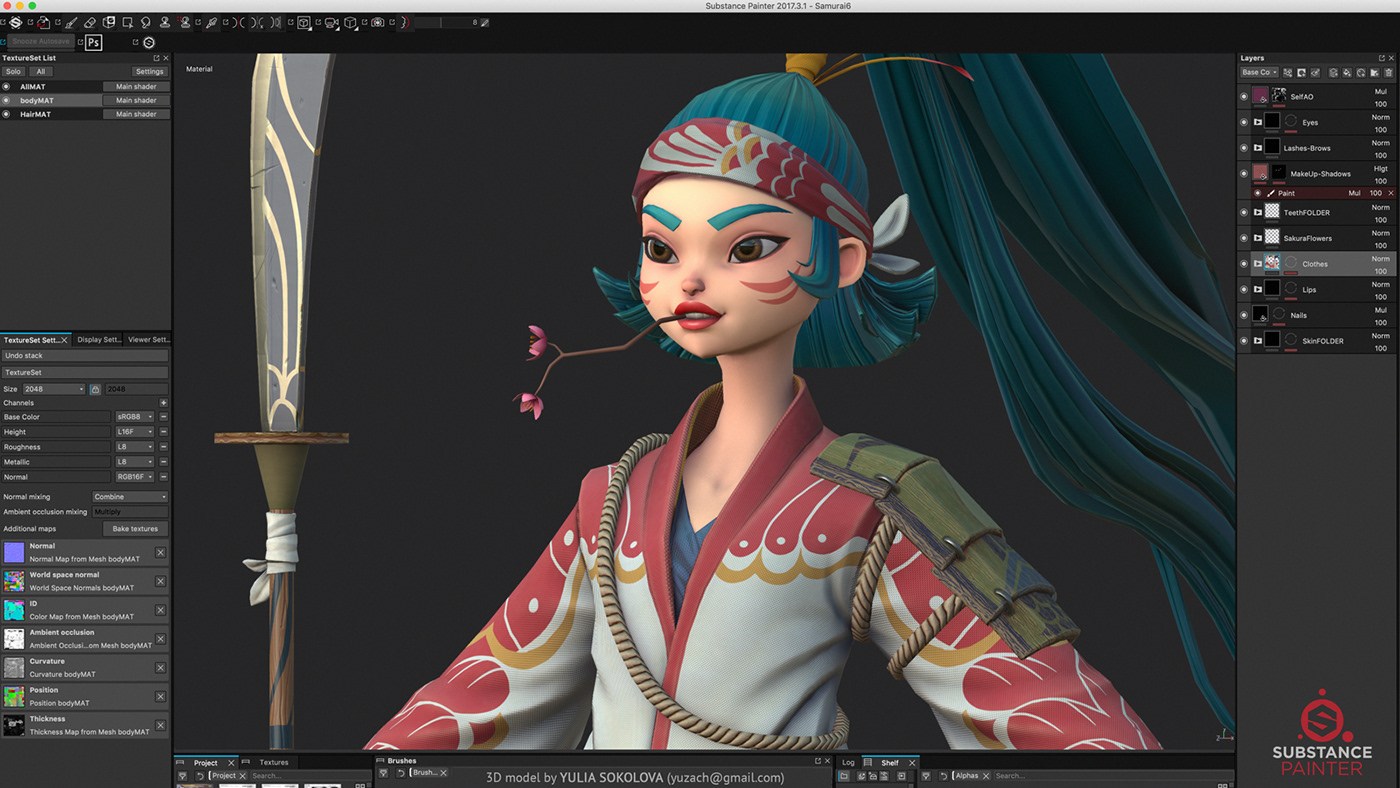The width and height of the screenshot is (1400, 788).
Task: Click the Photoshop export icon
Action: (93, 42)
